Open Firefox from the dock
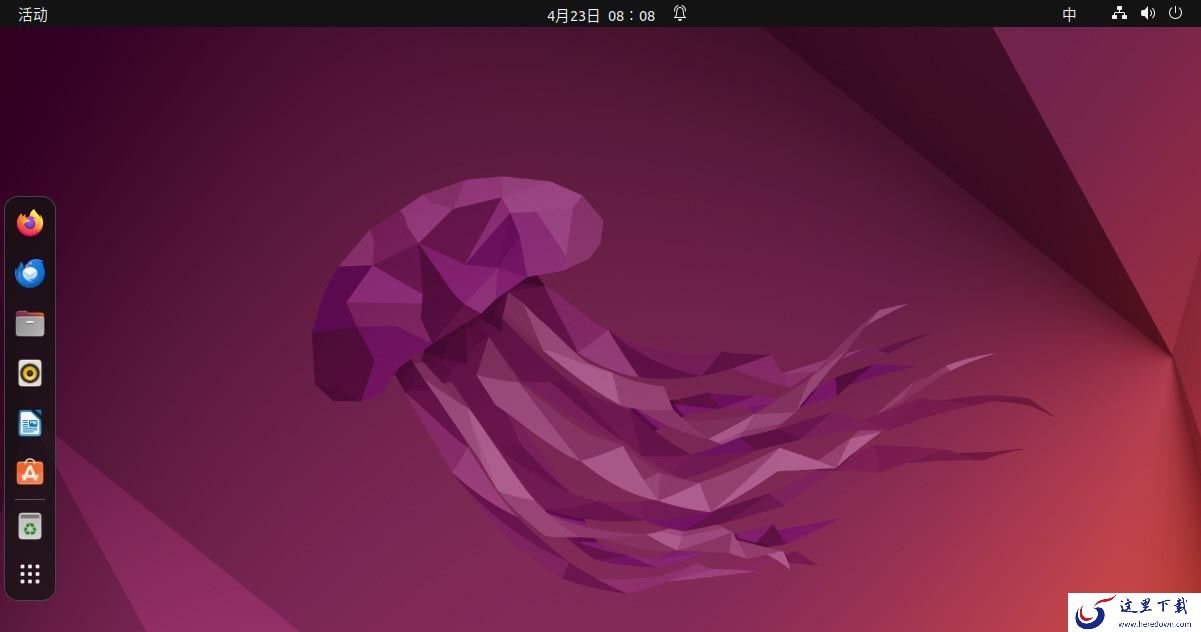The height and width of the screenshot is (632, 1201). (x=30, y=223)
